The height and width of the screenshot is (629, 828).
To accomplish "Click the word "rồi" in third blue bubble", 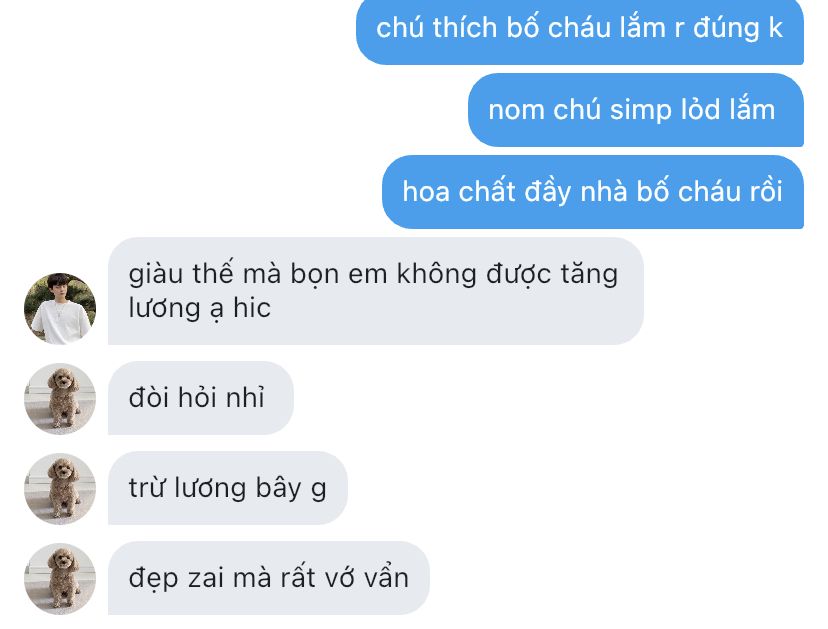I will [764, 191].
